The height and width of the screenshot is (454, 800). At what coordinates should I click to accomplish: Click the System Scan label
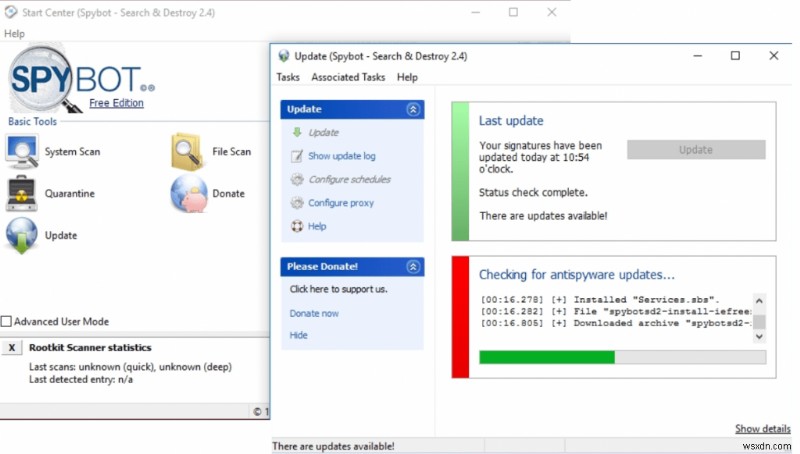[72, 152]
